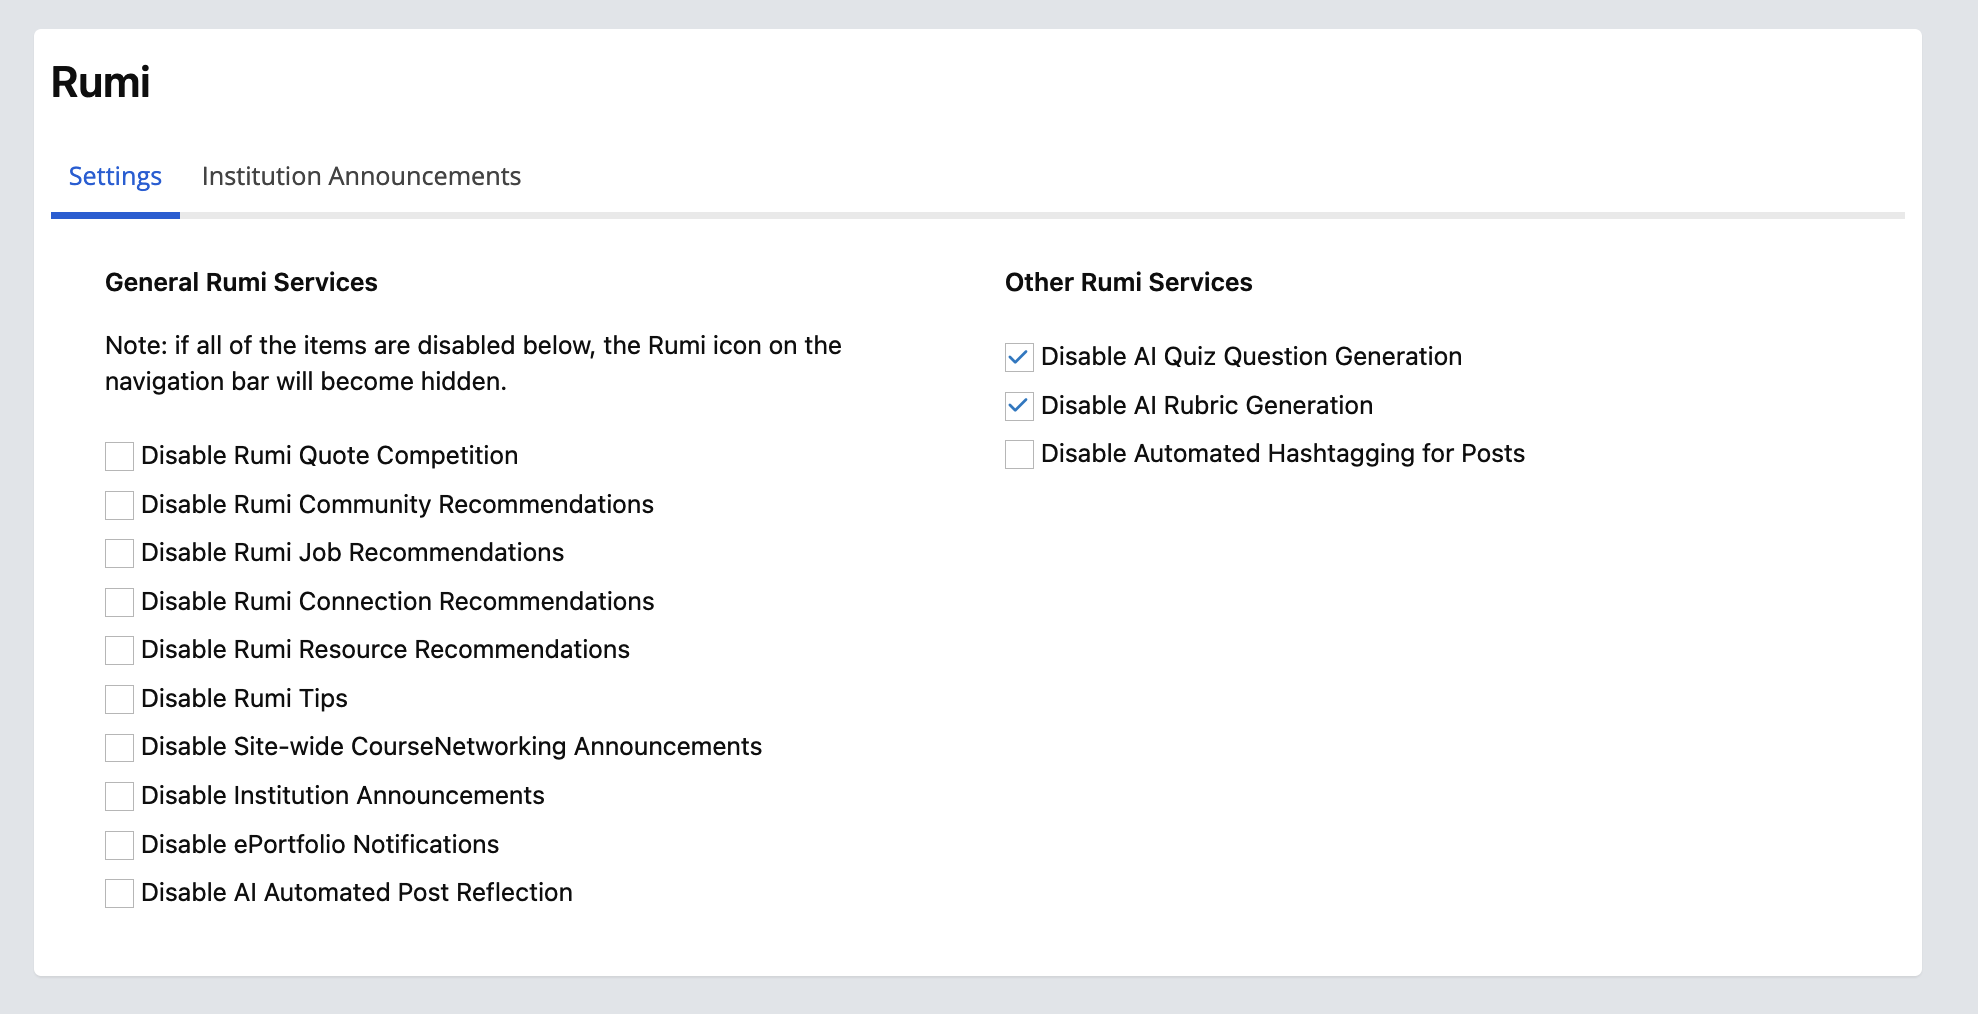Image resolution: width=1978 pixels, height=1014 pixels.
Task: Switch to Institution Announcements tab
Action: point(361,177)
